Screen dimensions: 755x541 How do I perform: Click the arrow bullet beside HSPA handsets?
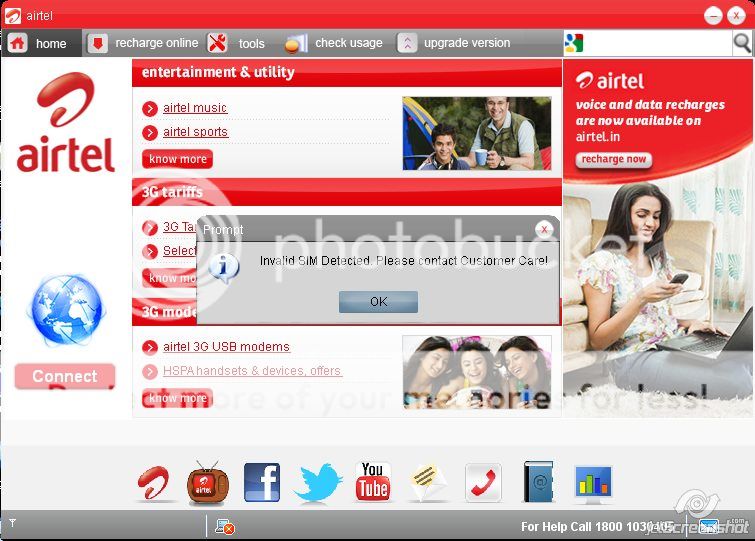(150, 371)
